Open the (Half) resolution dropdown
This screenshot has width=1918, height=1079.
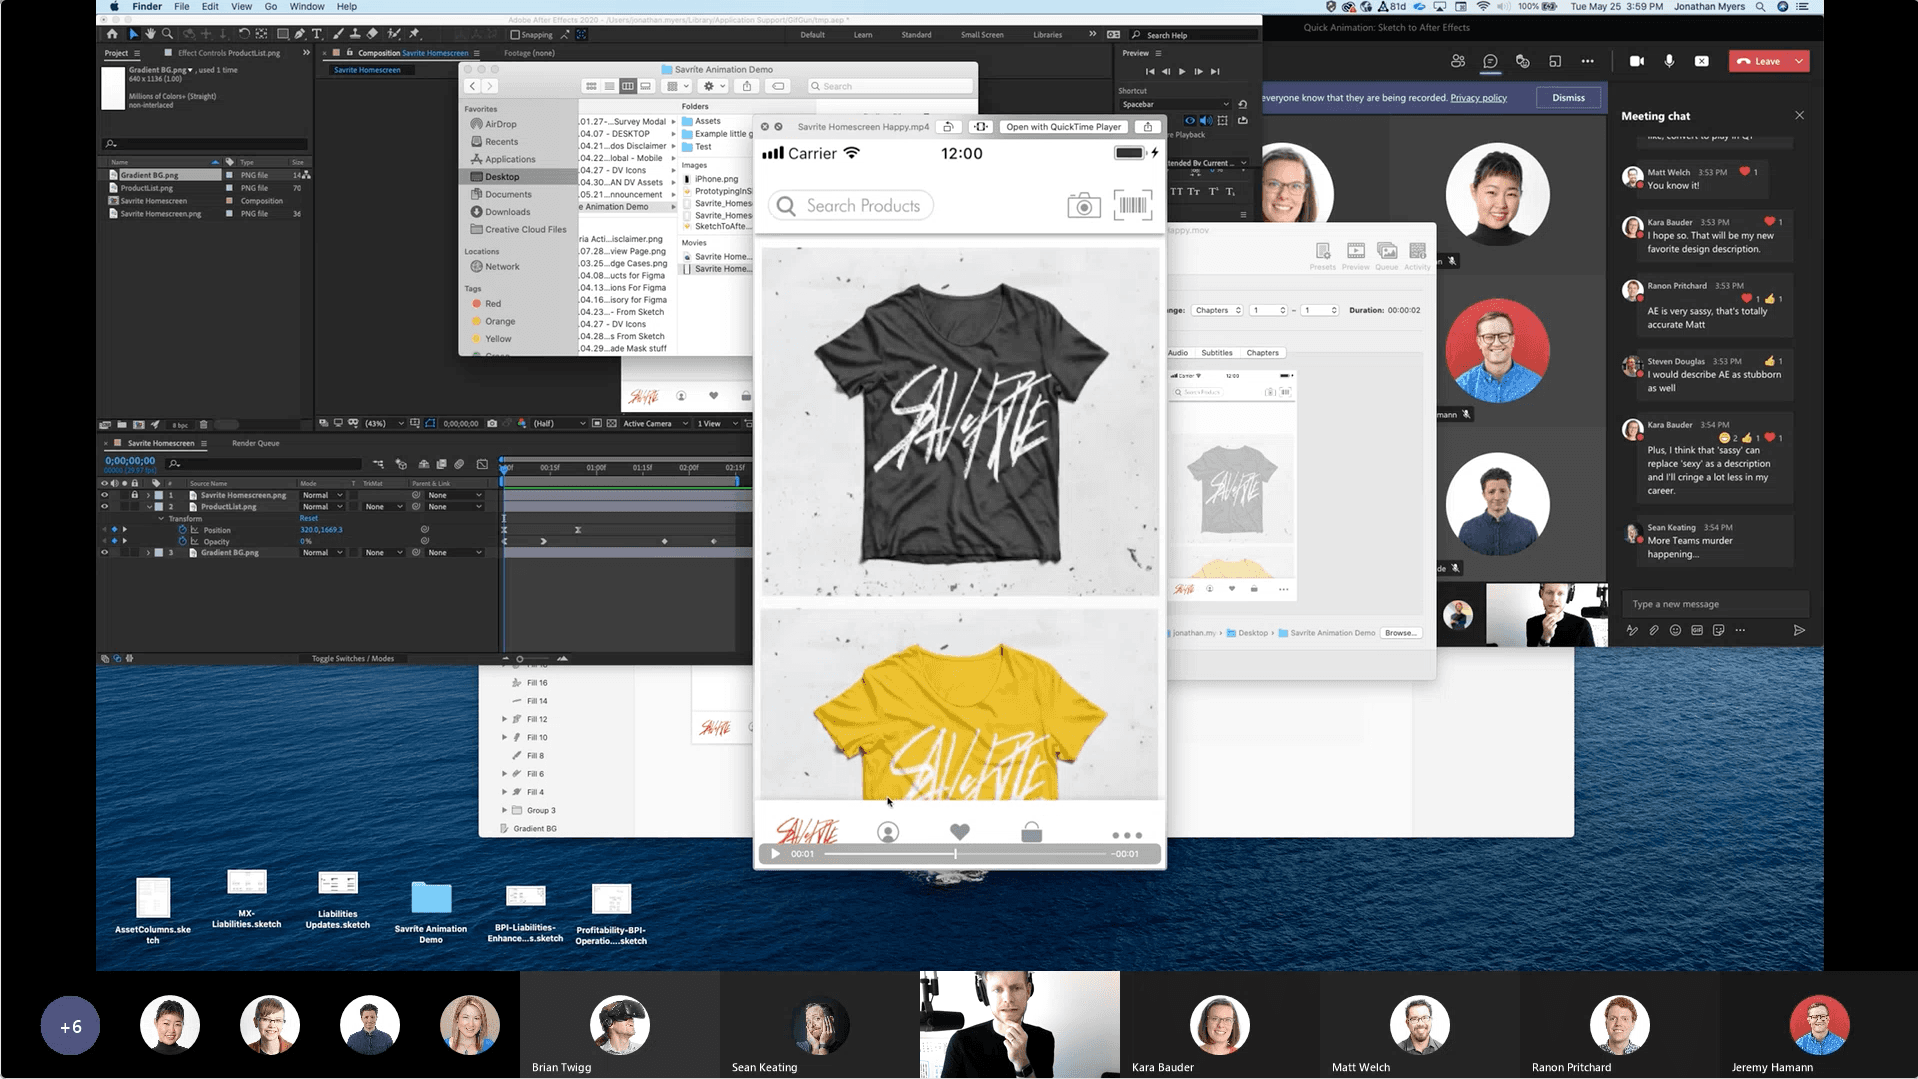point(559,423)
